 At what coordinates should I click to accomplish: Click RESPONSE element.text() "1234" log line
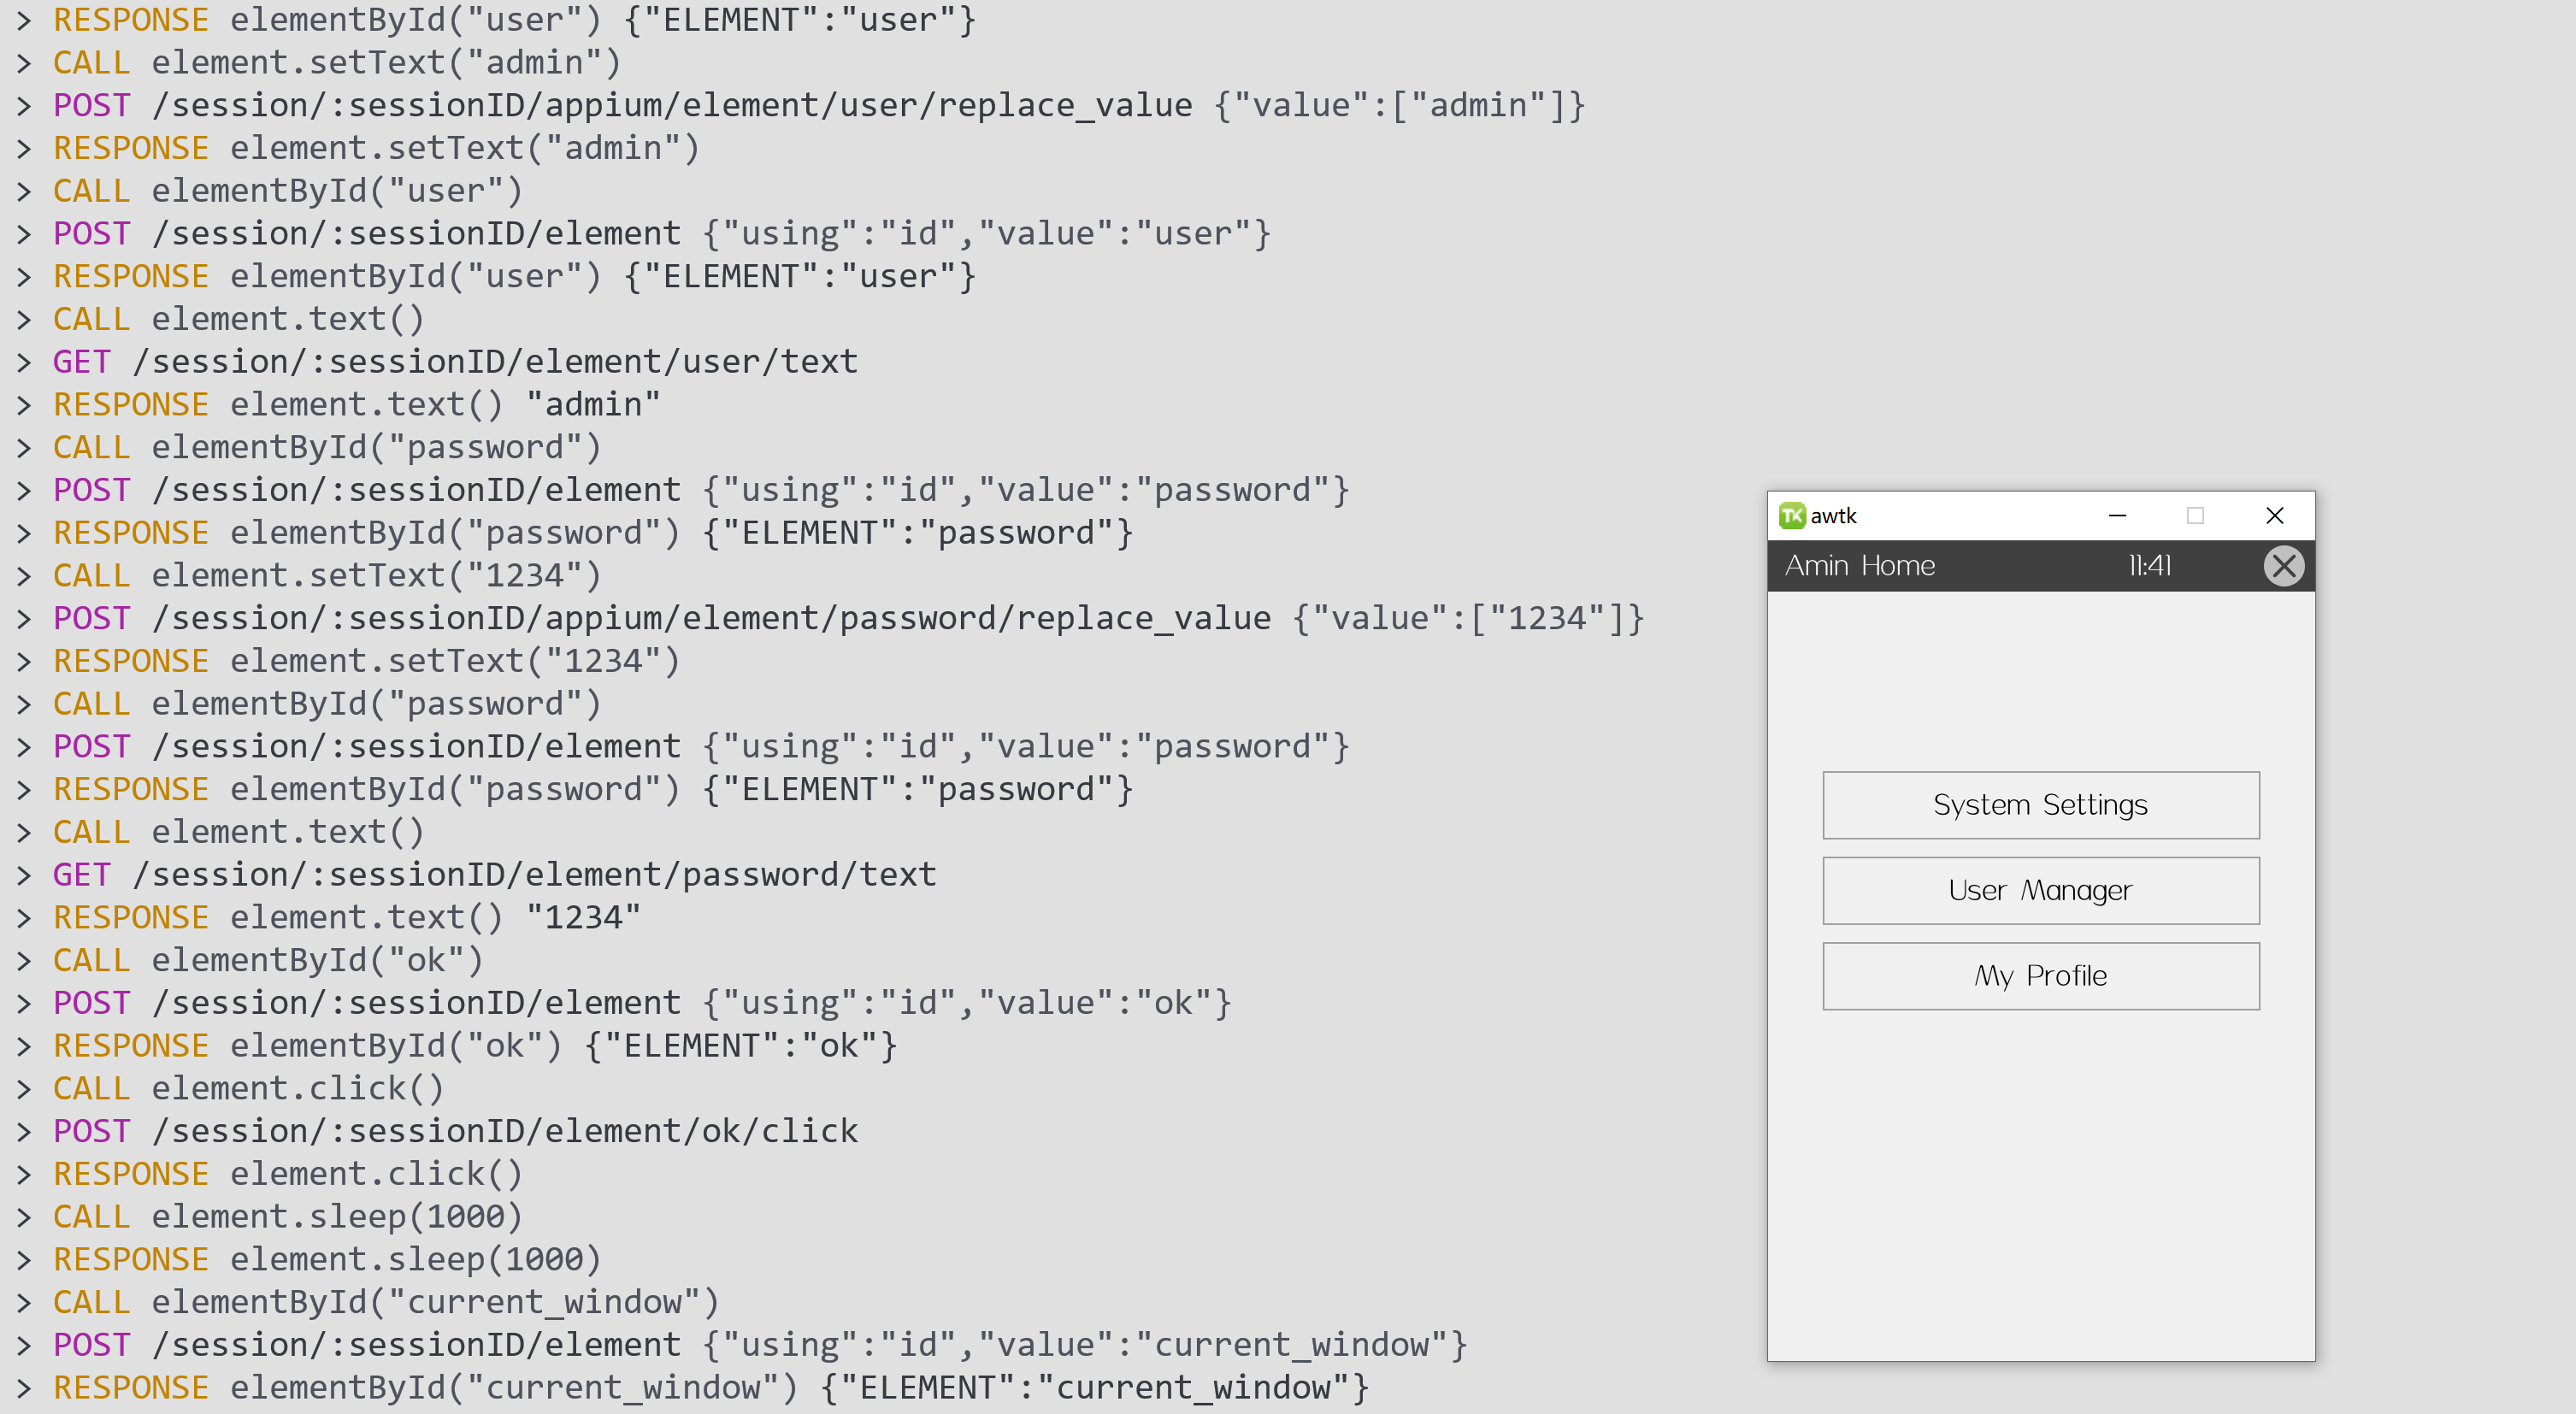346,918
